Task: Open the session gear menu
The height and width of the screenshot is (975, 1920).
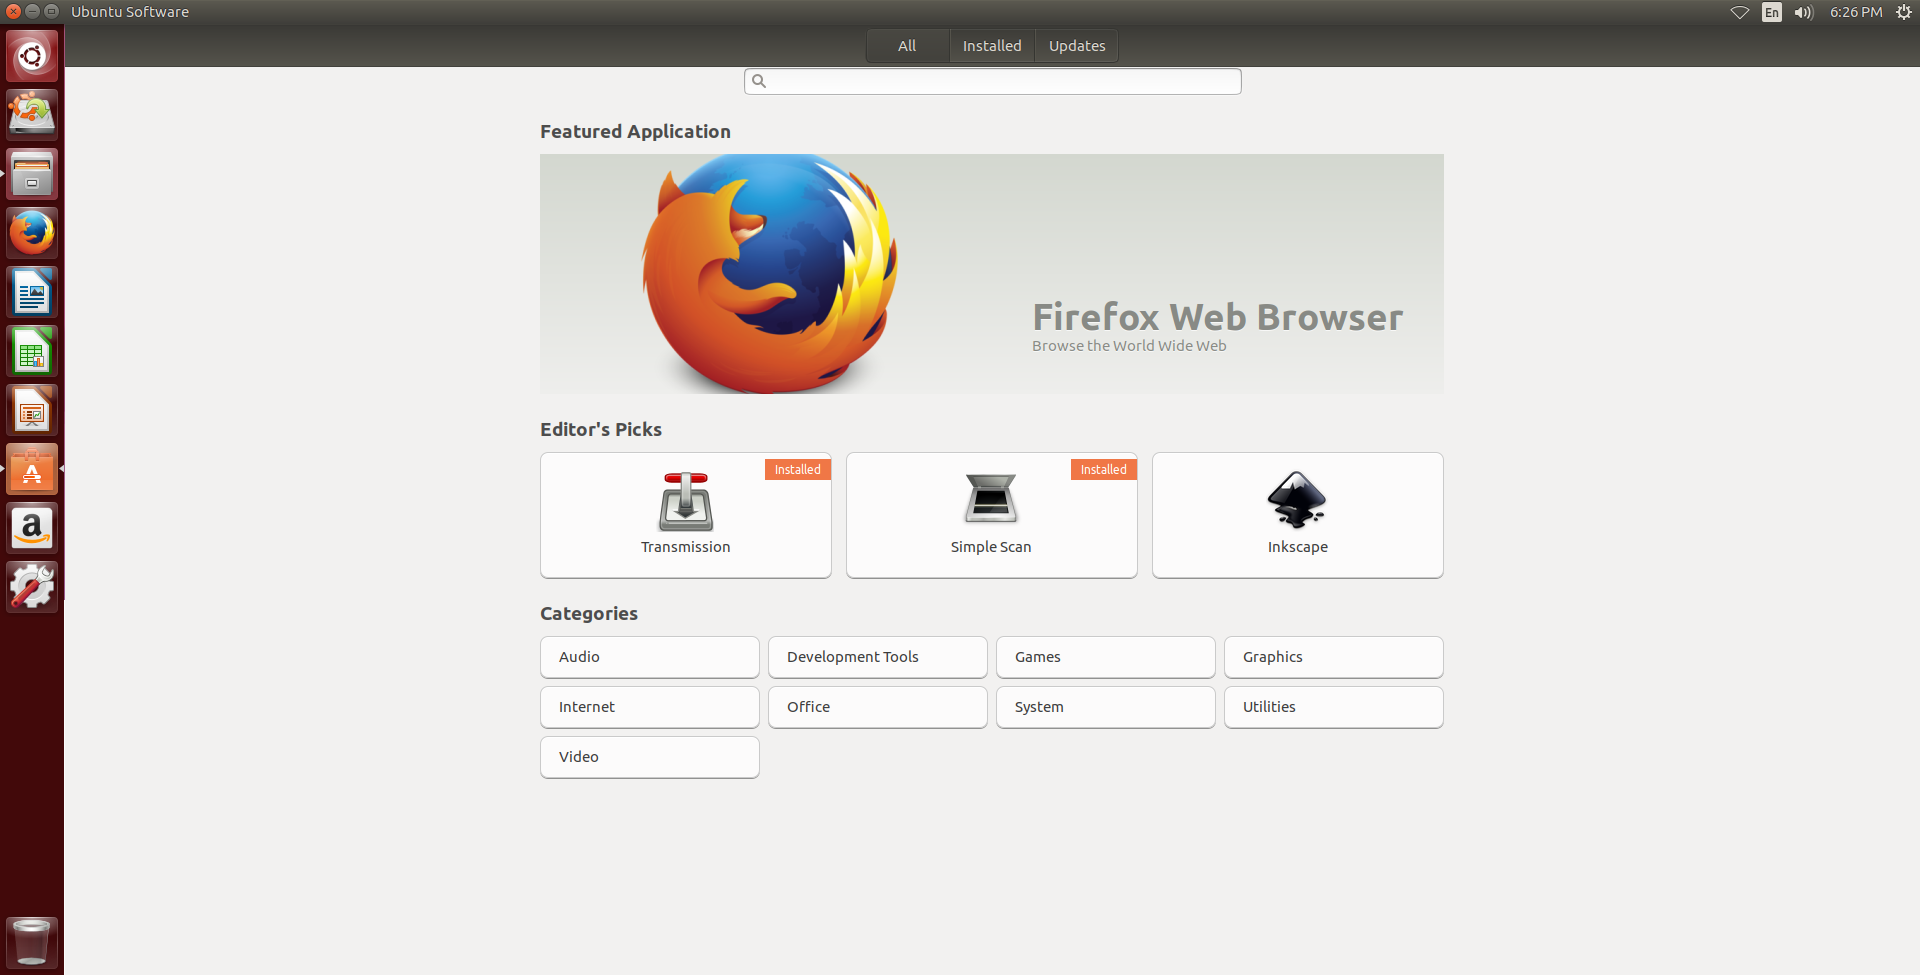Action: point(1904,12)
